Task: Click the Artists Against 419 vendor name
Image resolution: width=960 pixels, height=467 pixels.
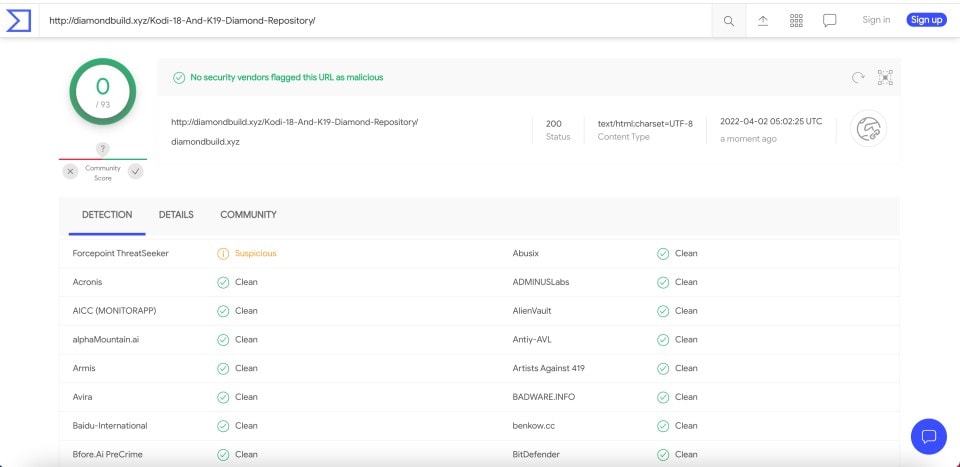Action: tap(549, 368)
